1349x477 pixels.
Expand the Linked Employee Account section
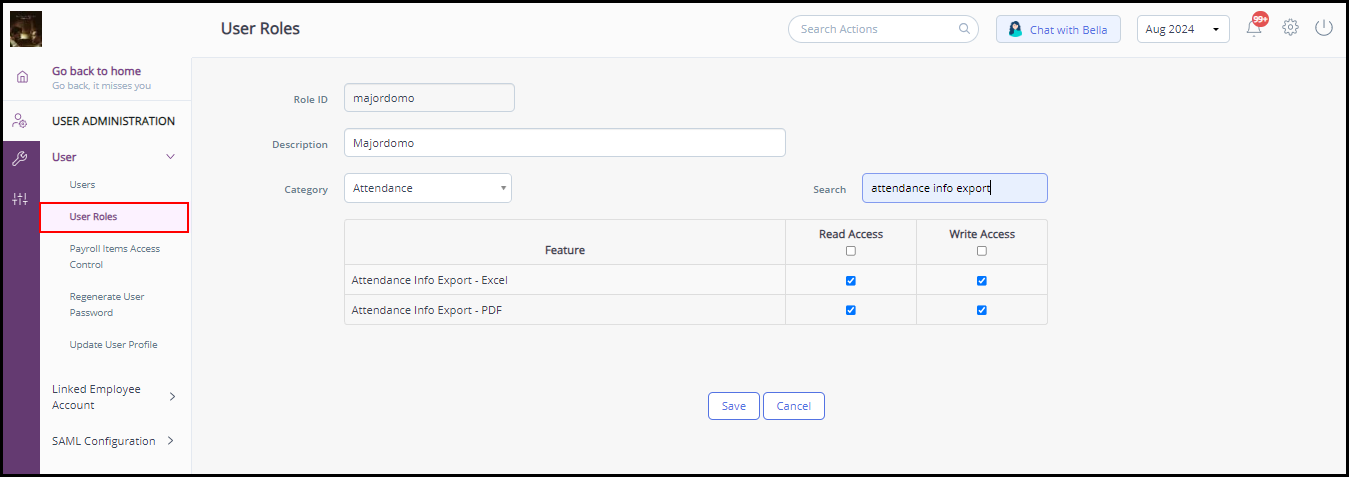[x=113, y=397]
